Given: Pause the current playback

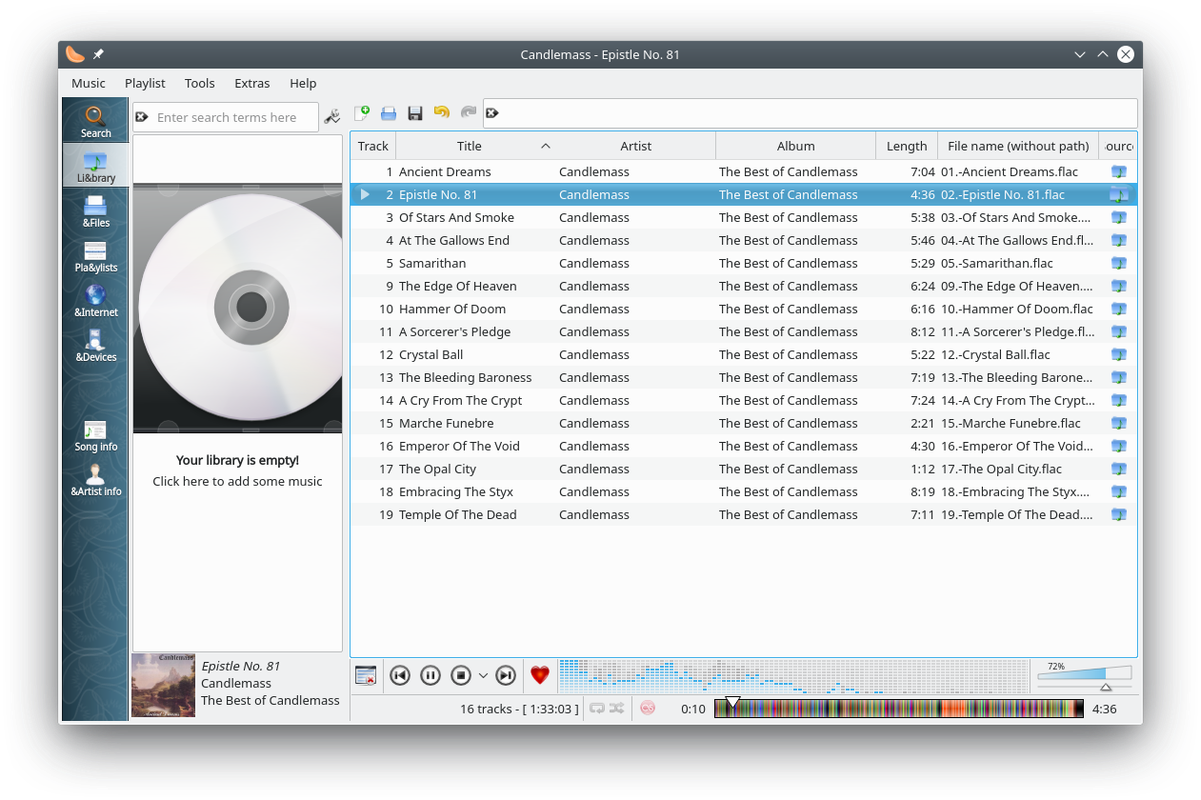Looking at the screenshot, I should click(x=430, y=676).
